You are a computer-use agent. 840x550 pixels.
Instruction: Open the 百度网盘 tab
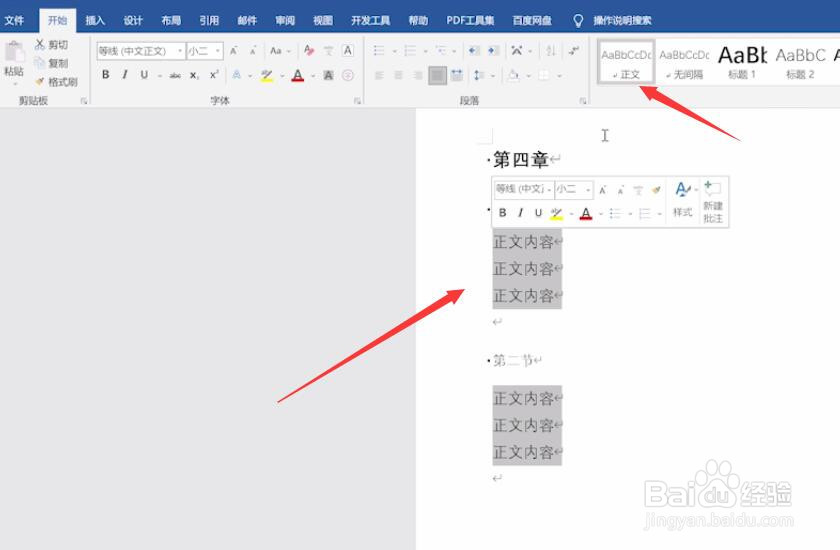tap(532, 21)
